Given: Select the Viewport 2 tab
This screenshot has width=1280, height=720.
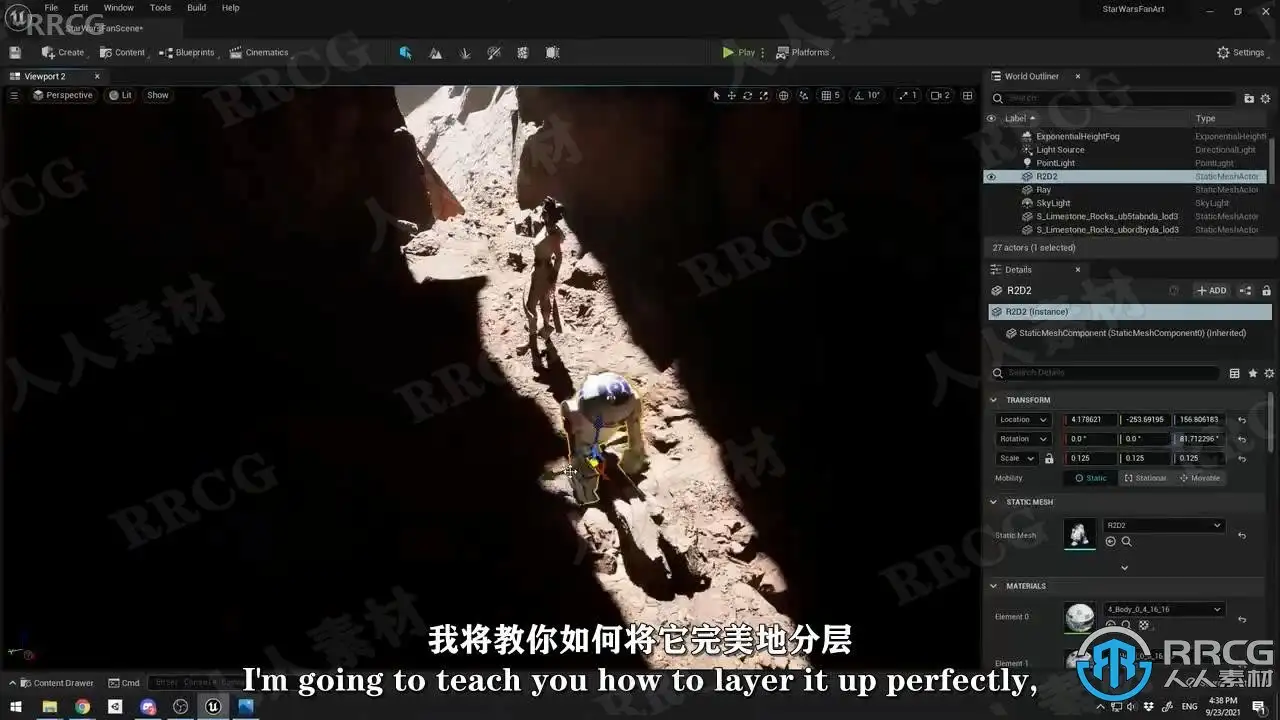Looking at the screenshot, I should pos(45,76).
